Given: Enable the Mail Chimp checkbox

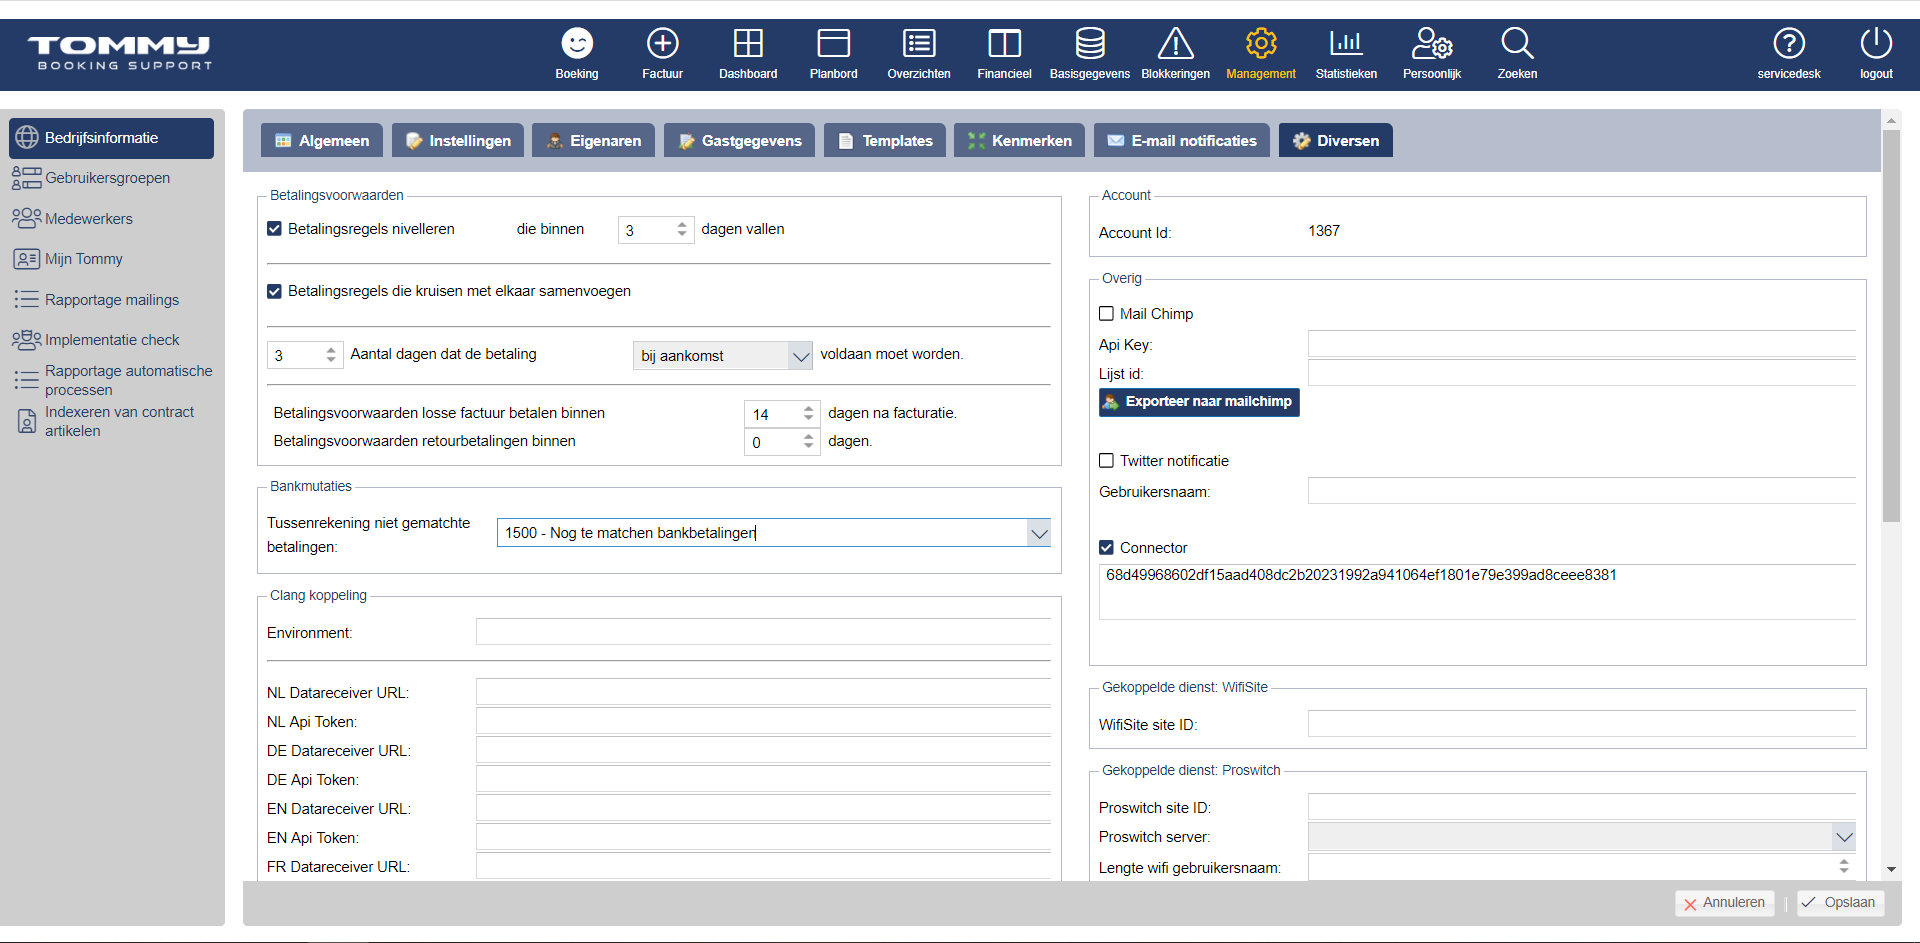Looking at the screenshot, I should click(x=1106, y=314).
